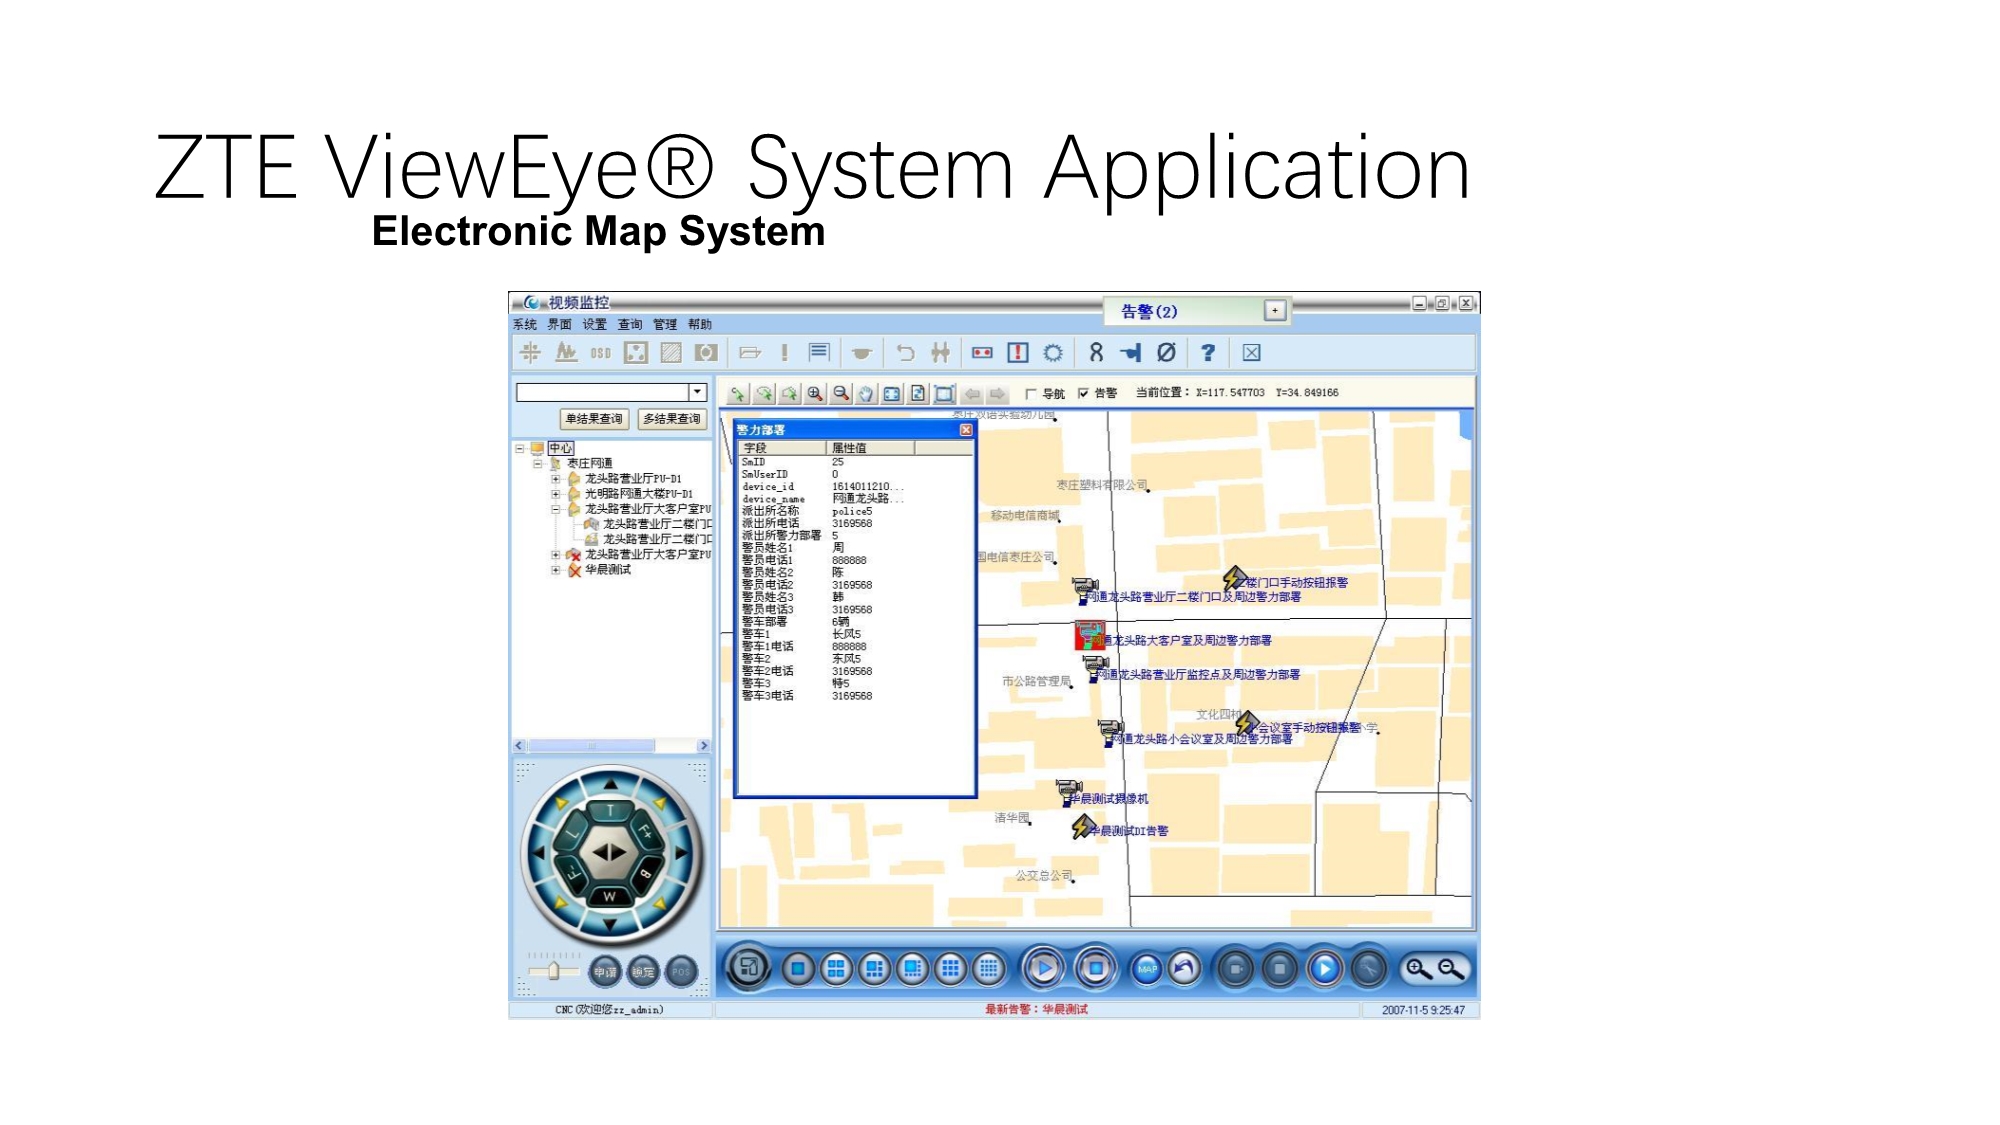Click into the search input field
This screenshot has height=1125, width=2000.
point(603,392)
